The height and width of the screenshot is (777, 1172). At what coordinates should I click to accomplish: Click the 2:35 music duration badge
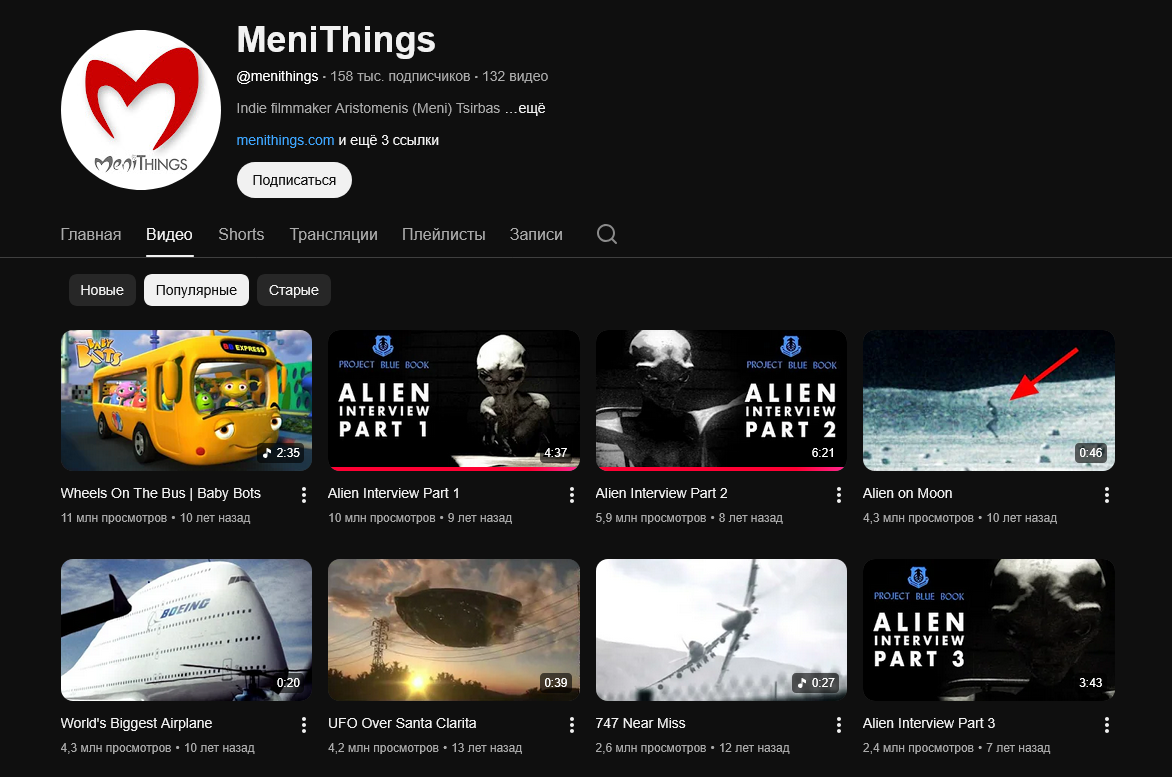coord(282,453)
